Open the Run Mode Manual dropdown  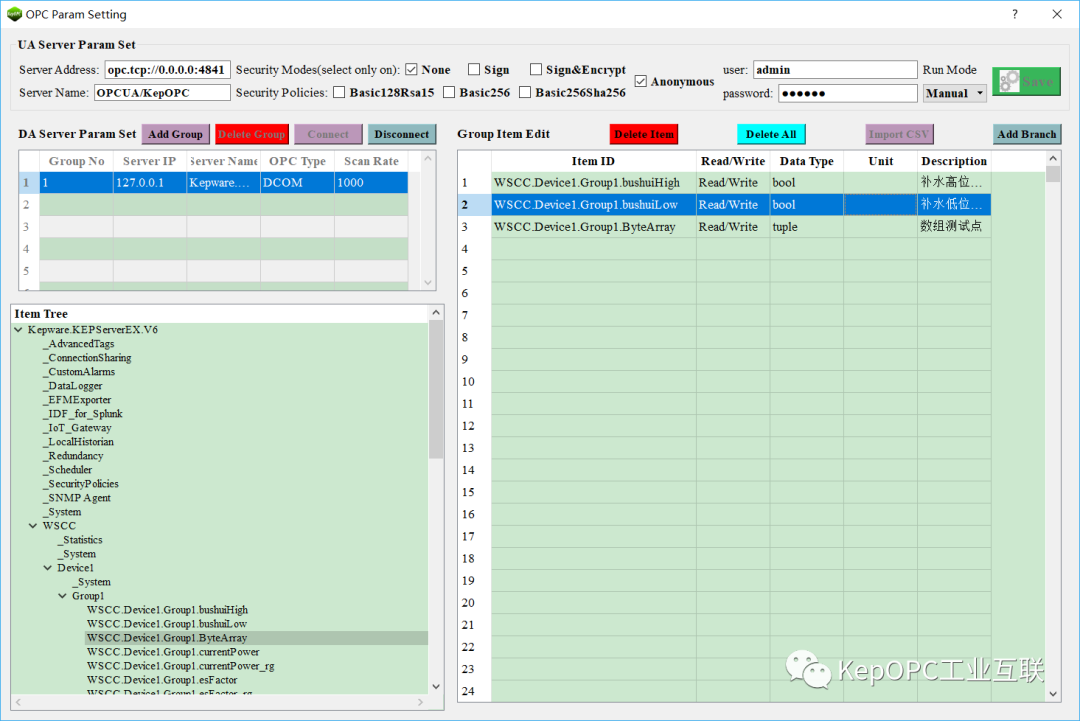tap(954, 93)
